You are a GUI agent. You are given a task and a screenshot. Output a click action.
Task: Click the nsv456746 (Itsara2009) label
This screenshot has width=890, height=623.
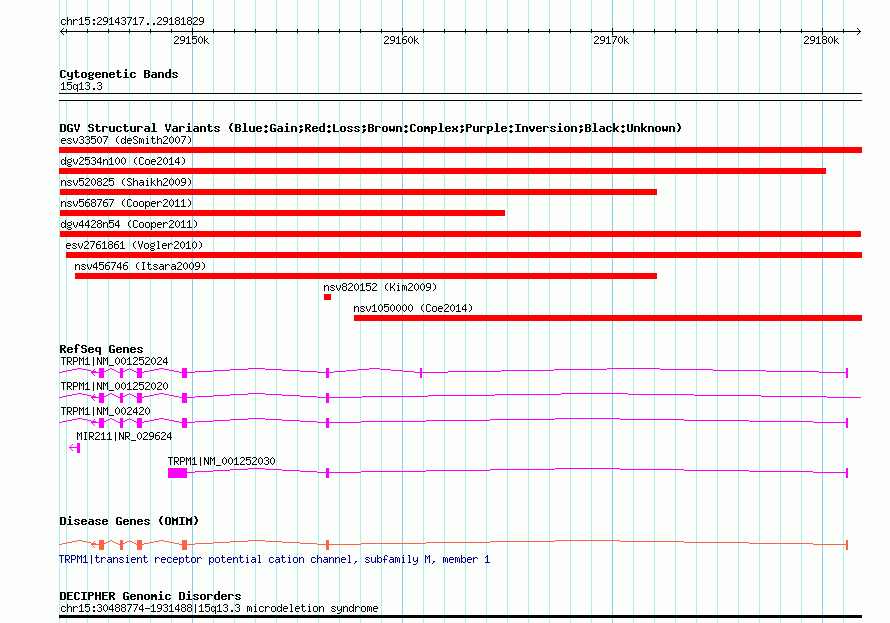coord(140,266)
